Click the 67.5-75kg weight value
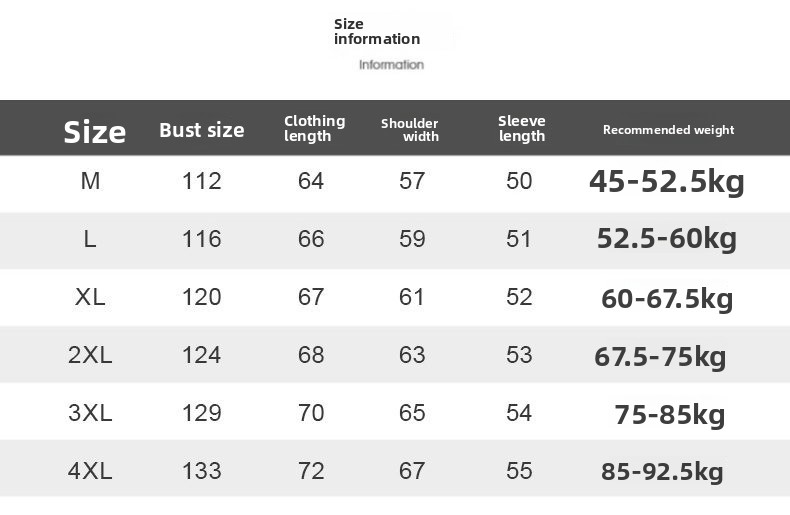The width and height of the screenshot is (790, 515). (x=660, y=357)
